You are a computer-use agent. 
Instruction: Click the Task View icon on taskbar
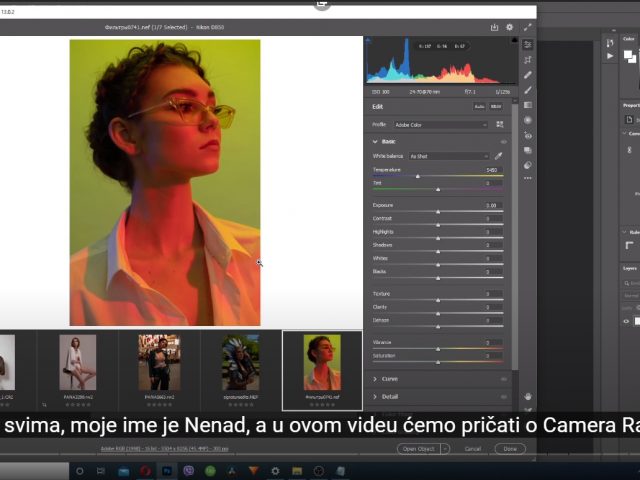pos(100,471)
